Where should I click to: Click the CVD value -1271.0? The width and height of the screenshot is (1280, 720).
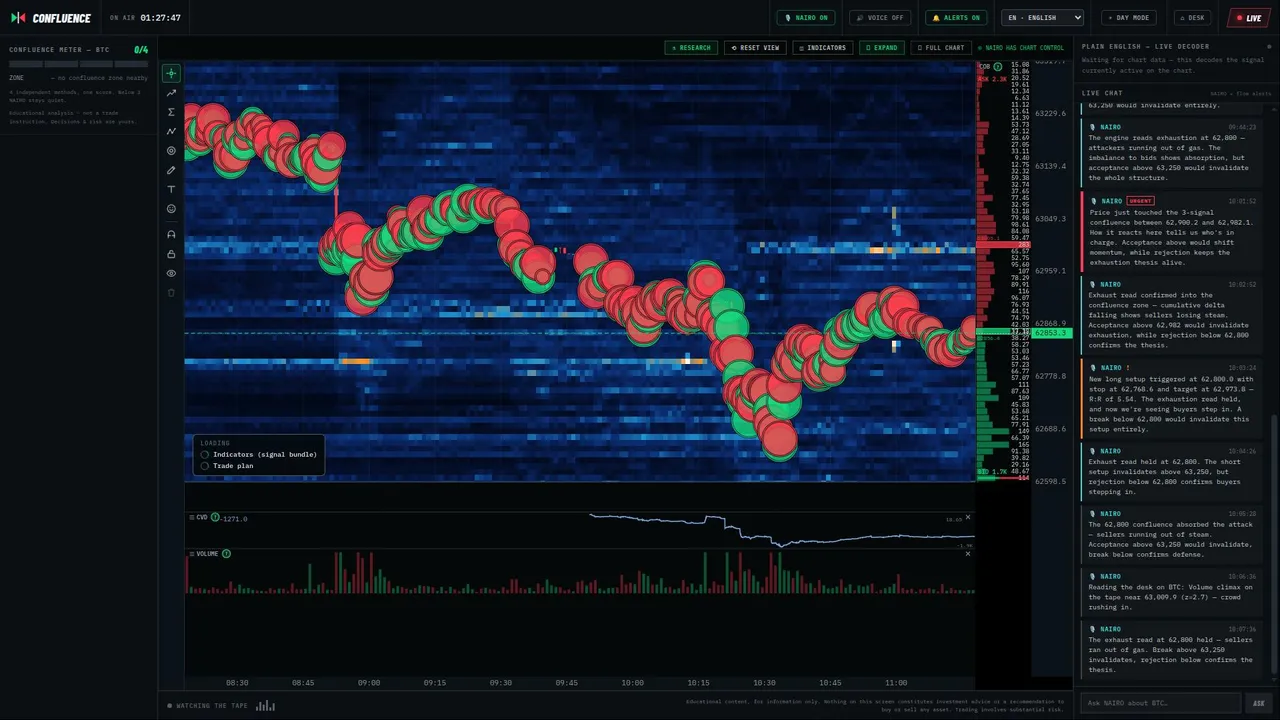(234, 518)
